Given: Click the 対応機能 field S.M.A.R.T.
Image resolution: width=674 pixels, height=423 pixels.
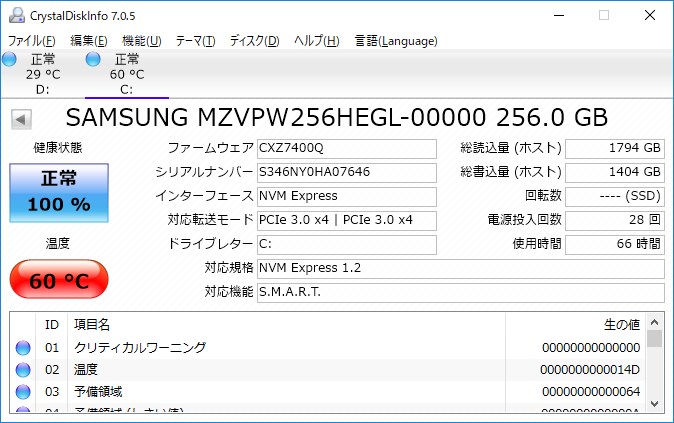Looking at the screenshot, I should point(461,293).
